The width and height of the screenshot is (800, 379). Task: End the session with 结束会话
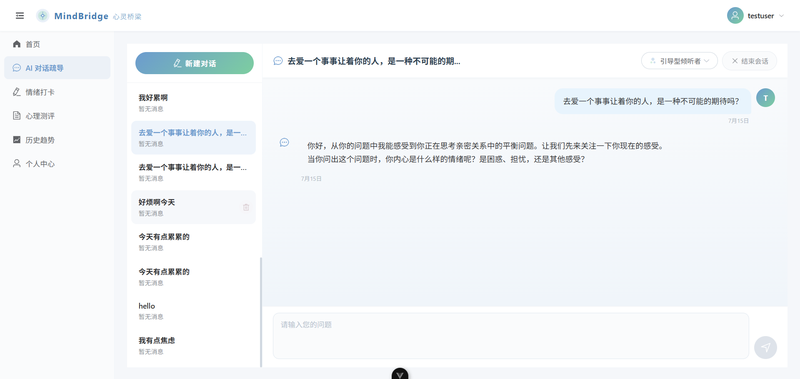coord(749,61)
